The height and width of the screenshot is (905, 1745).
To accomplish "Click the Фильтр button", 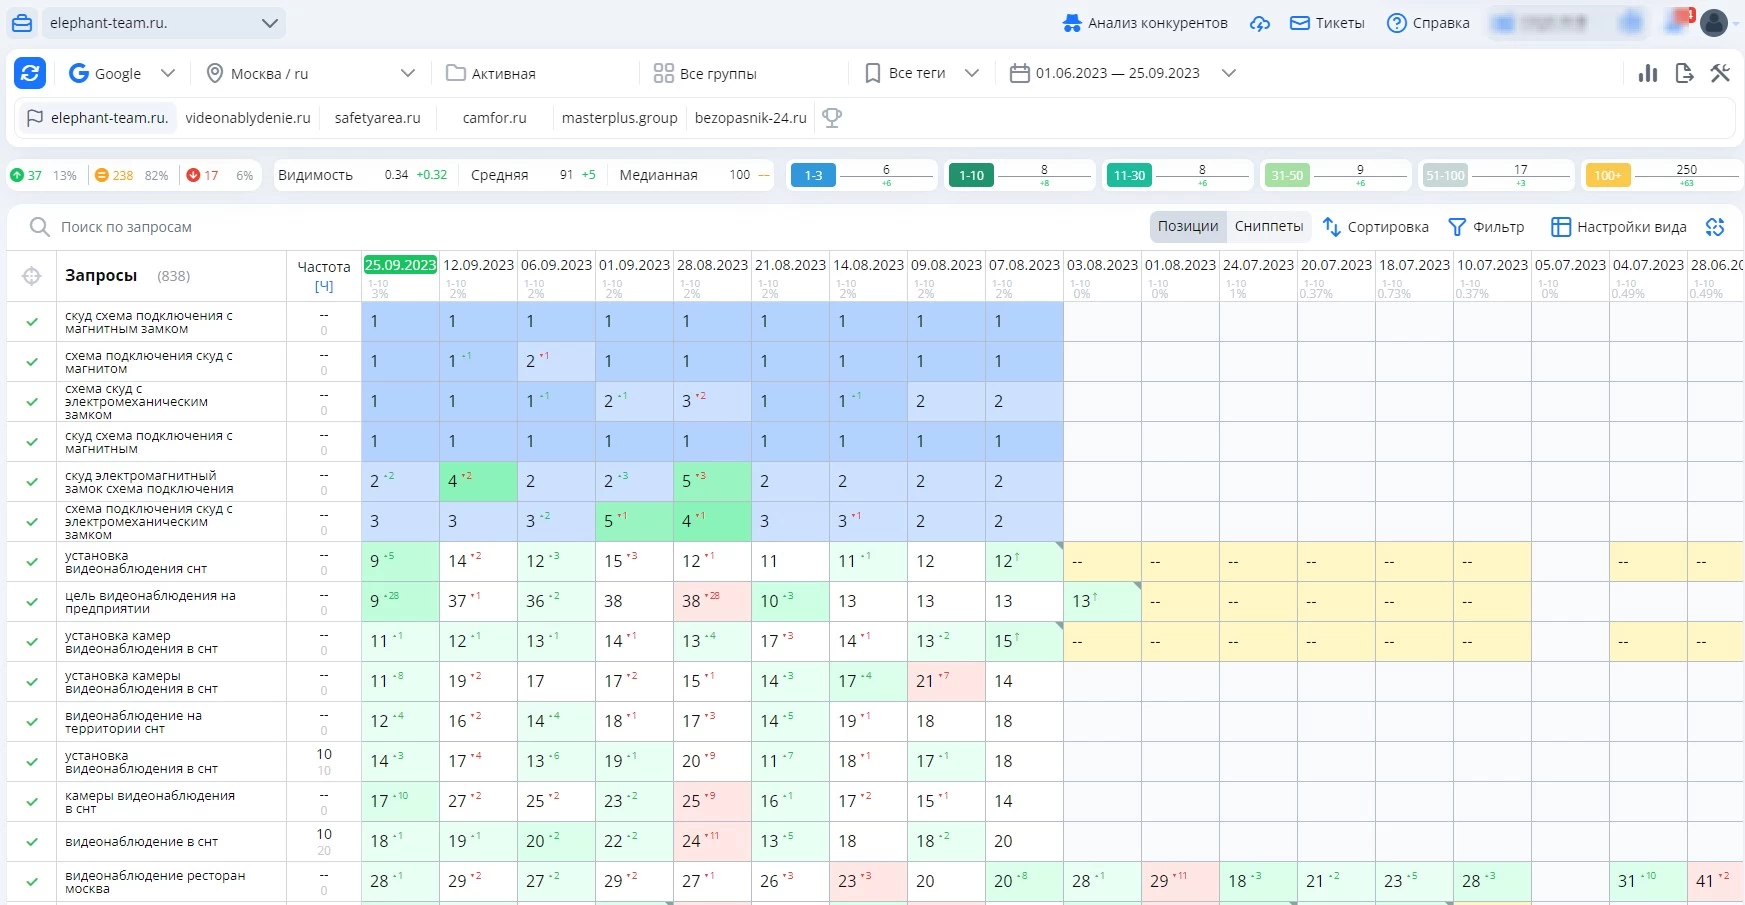I will click(x=1486, y=227).
